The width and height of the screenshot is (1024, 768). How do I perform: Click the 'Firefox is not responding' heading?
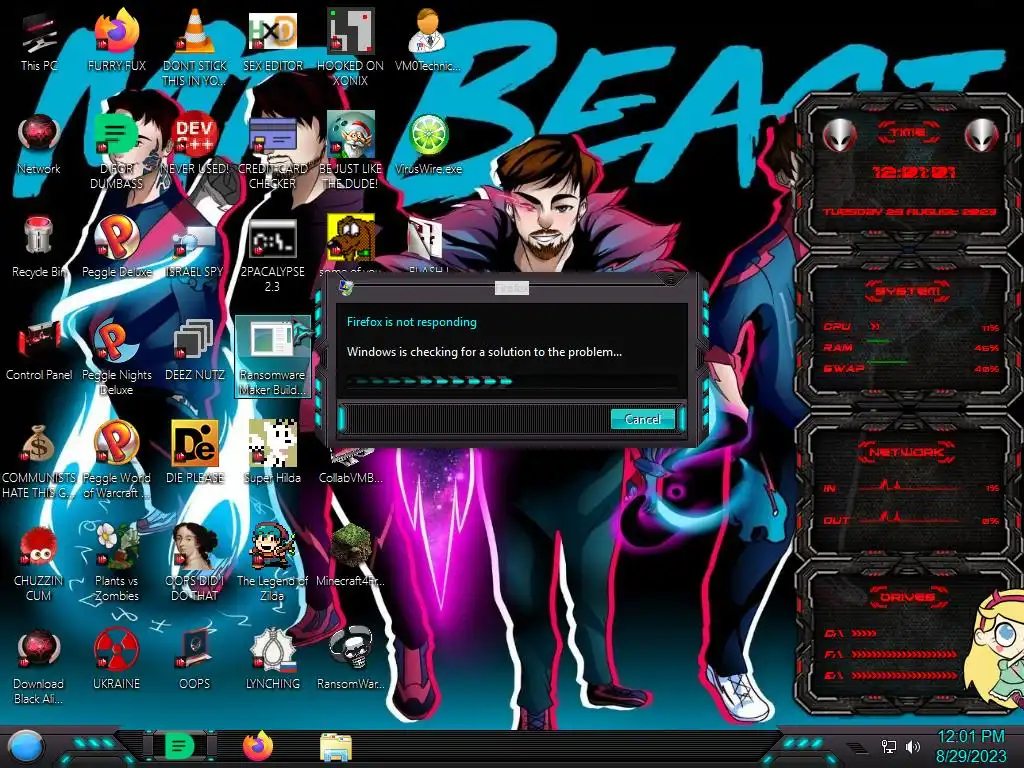coord(411,322)
